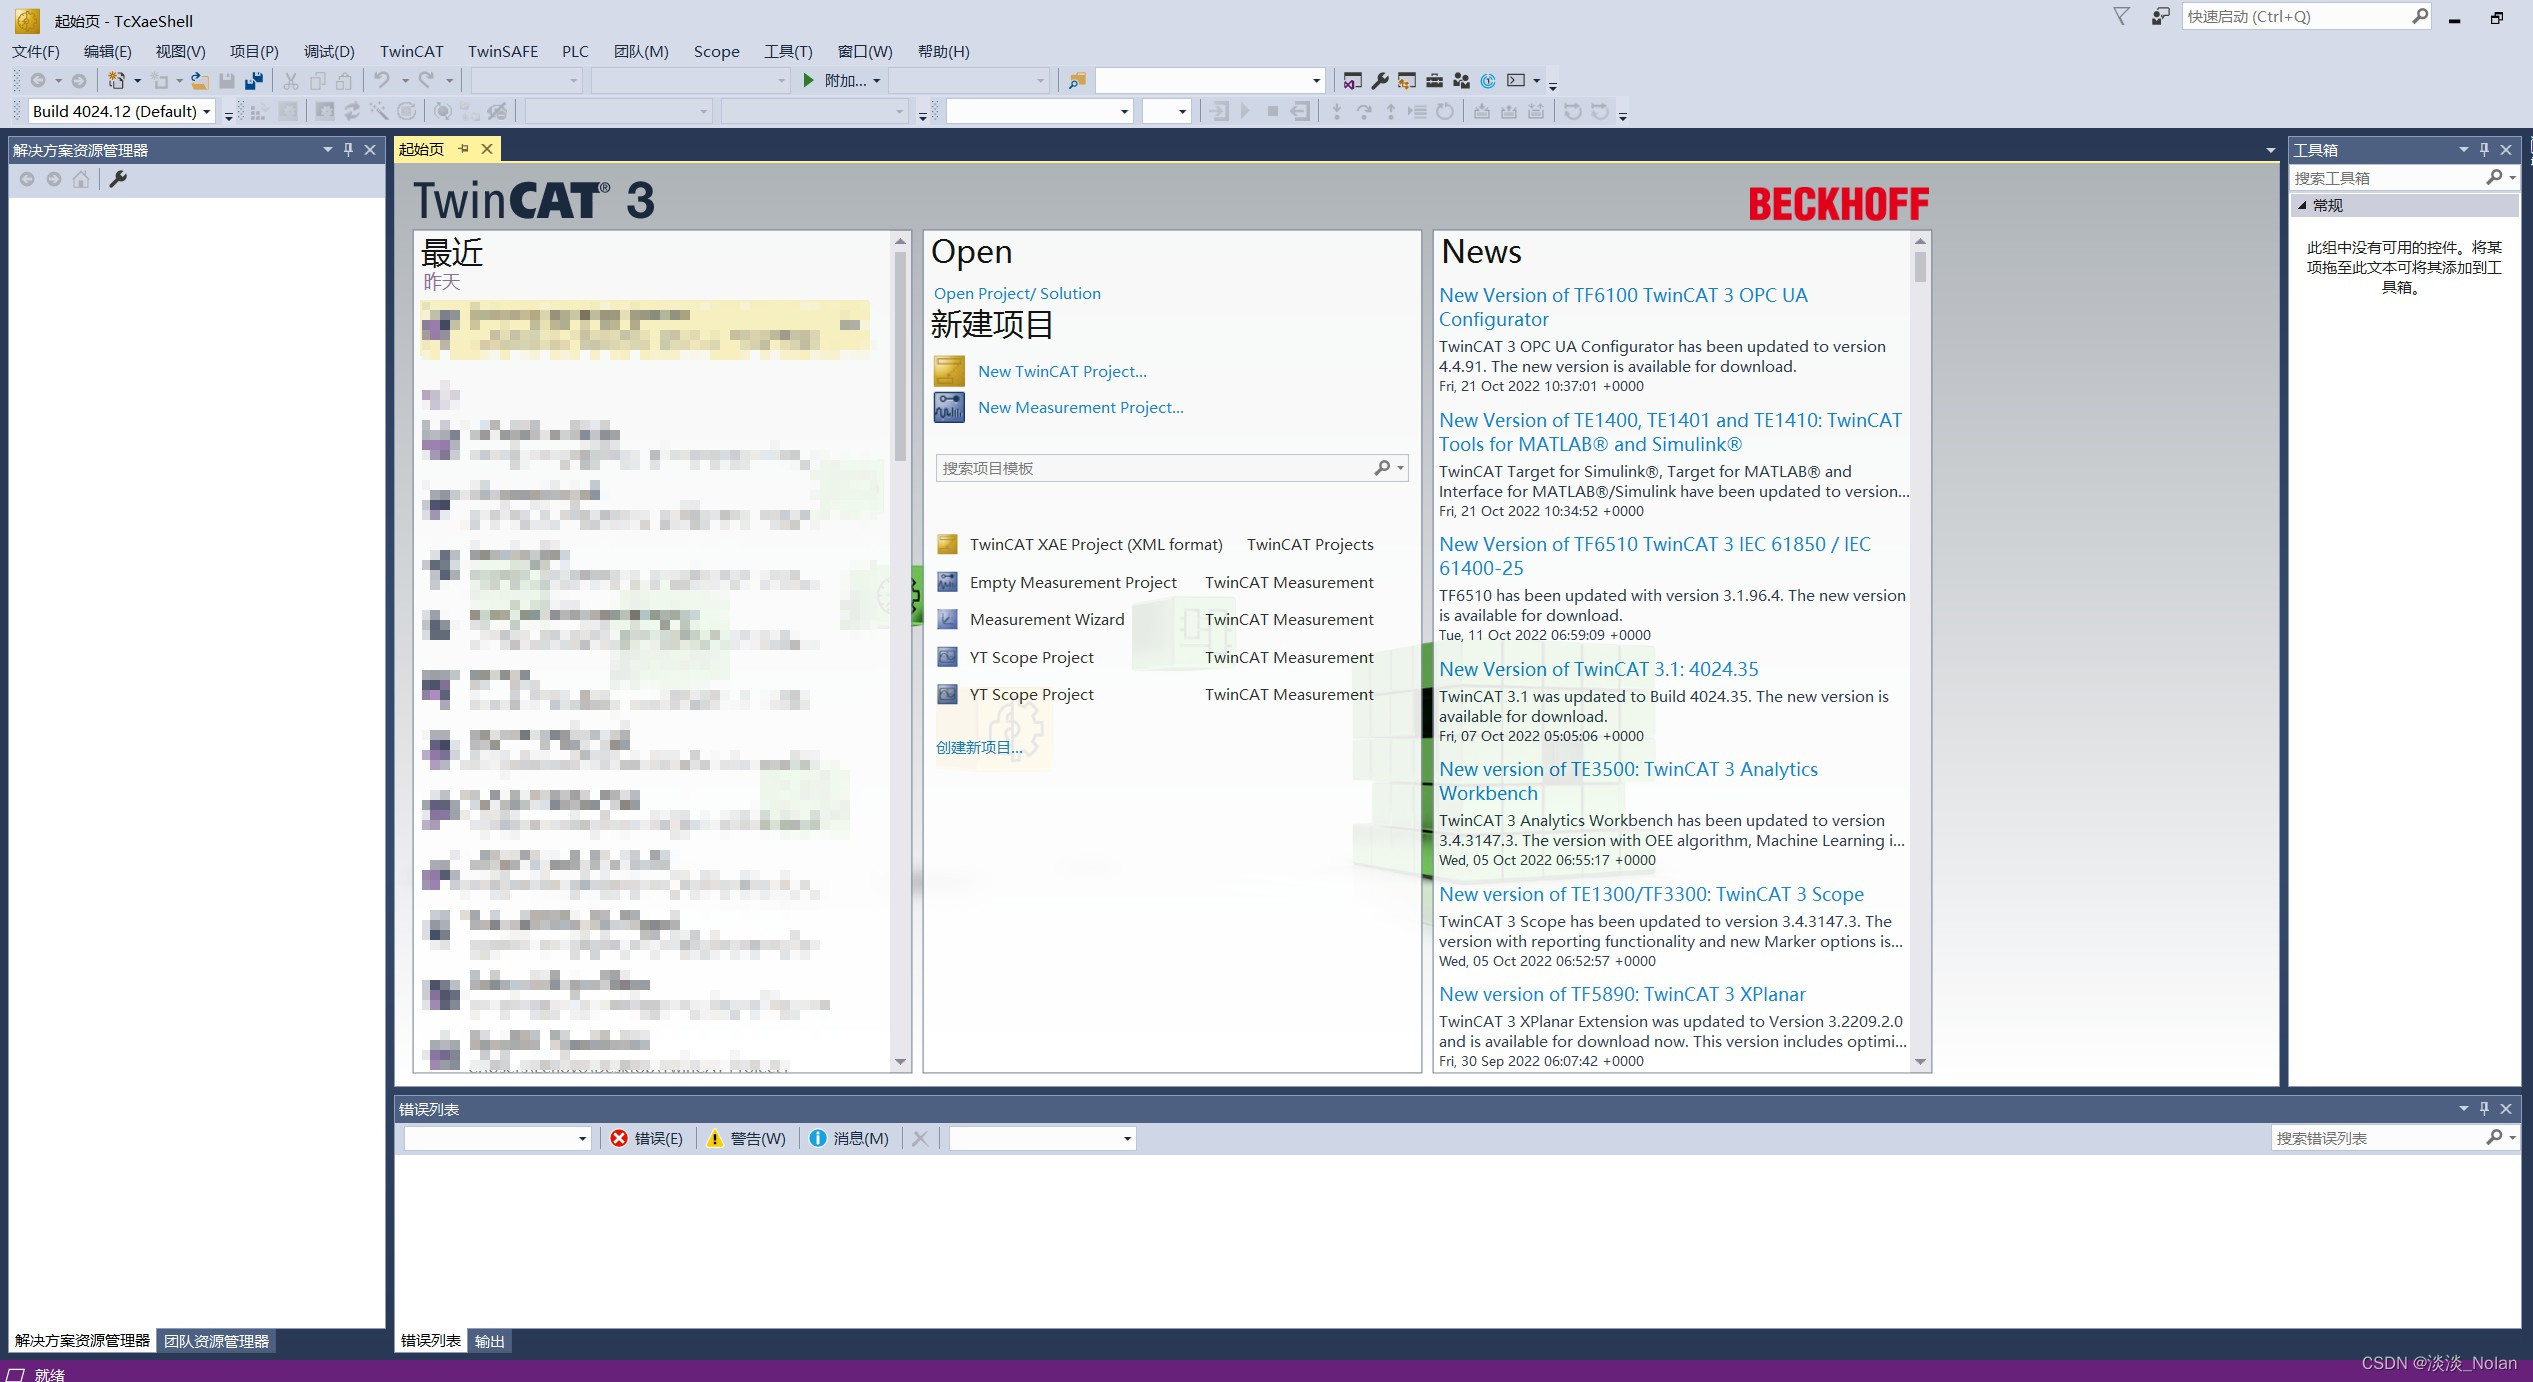Toggle the Warnings (警告) filter button
The width and height of the screenshot is (2533, 1382).
pyautogui.click(x=746, y=1138)
